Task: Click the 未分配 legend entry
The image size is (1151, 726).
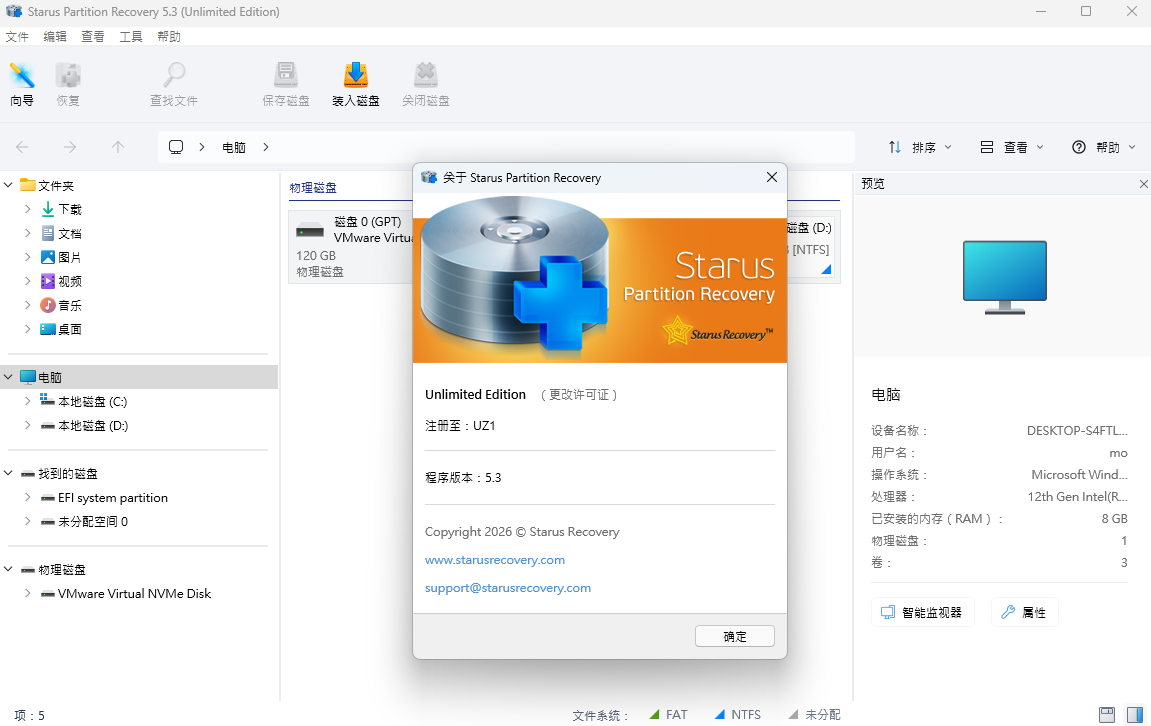Action: click(x=814, y=714)
